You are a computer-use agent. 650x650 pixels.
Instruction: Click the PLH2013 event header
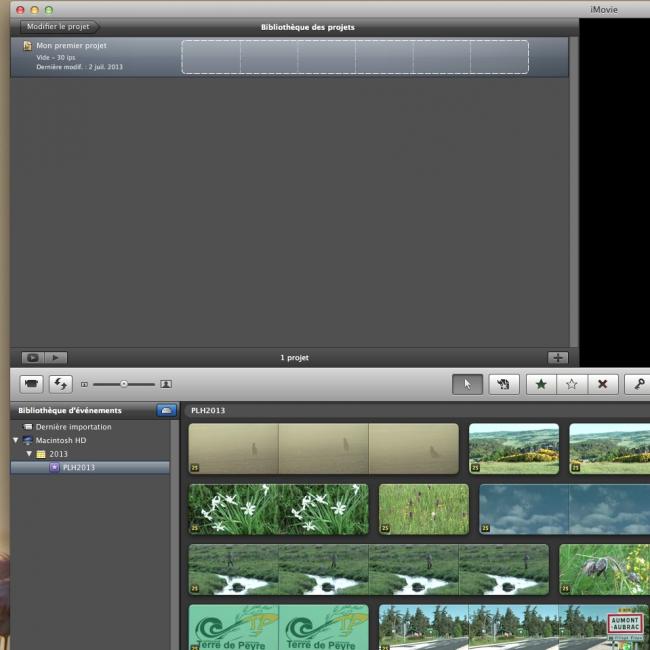208,410
